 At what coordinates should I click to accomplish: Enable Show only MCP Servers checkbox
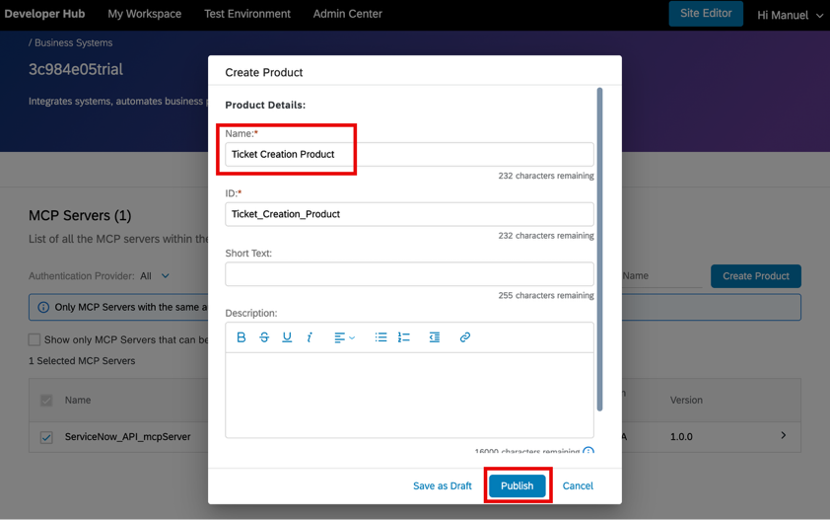[x=35, y=339]
